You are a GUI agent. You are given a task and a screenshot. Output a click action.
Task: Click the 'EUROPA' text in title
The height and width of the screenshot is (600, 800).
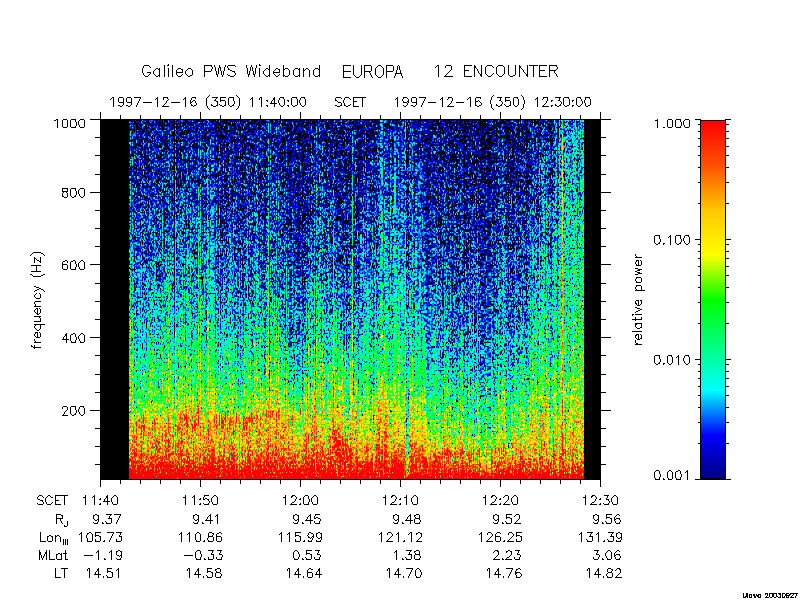click(x=372, y=72)
